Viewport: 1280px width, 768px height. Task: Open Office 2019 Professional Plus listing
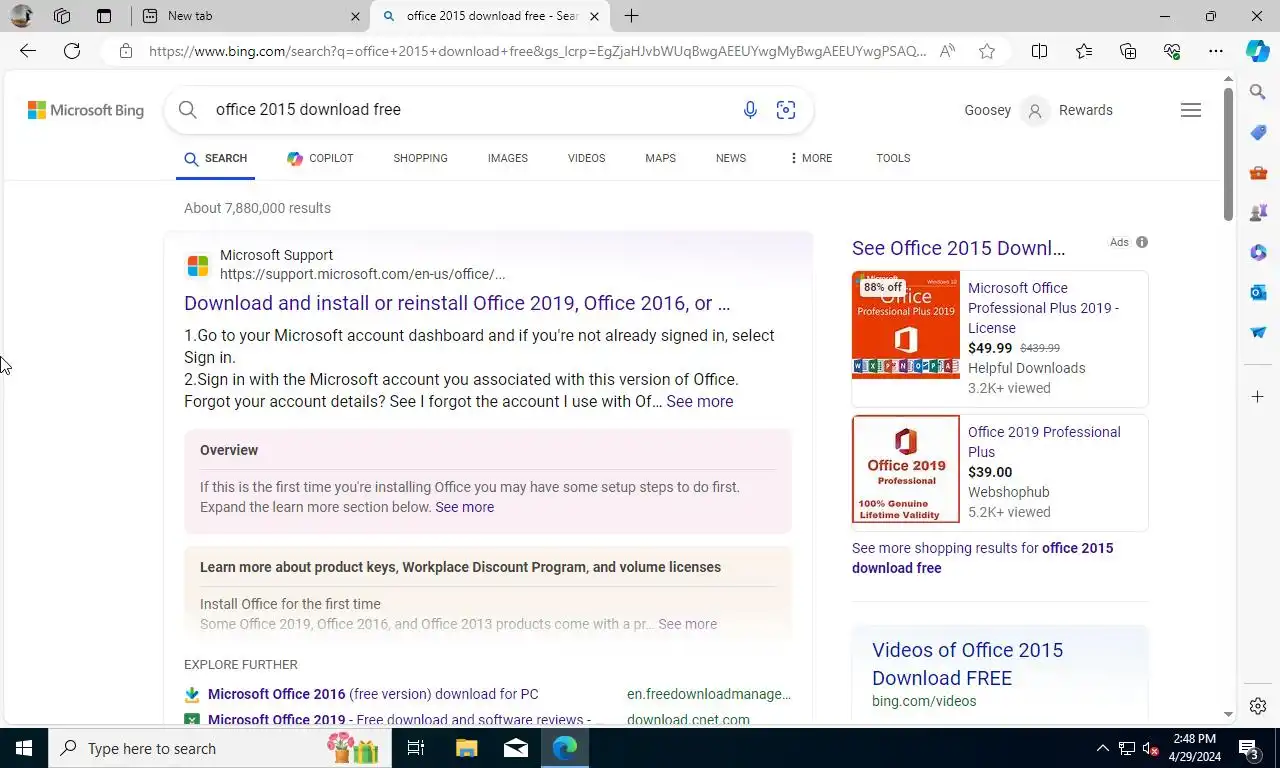tap(1044, 442)
